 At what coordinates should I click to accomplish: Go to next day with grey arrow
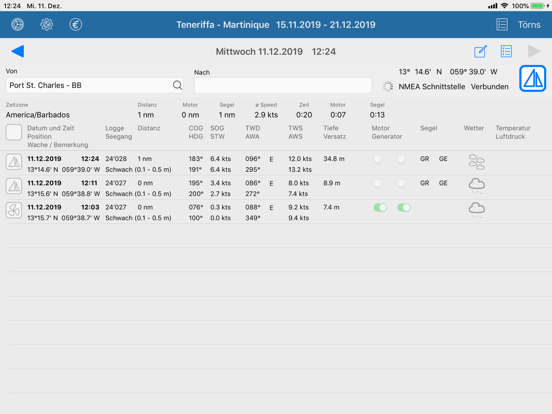click(x=534, y=51)
